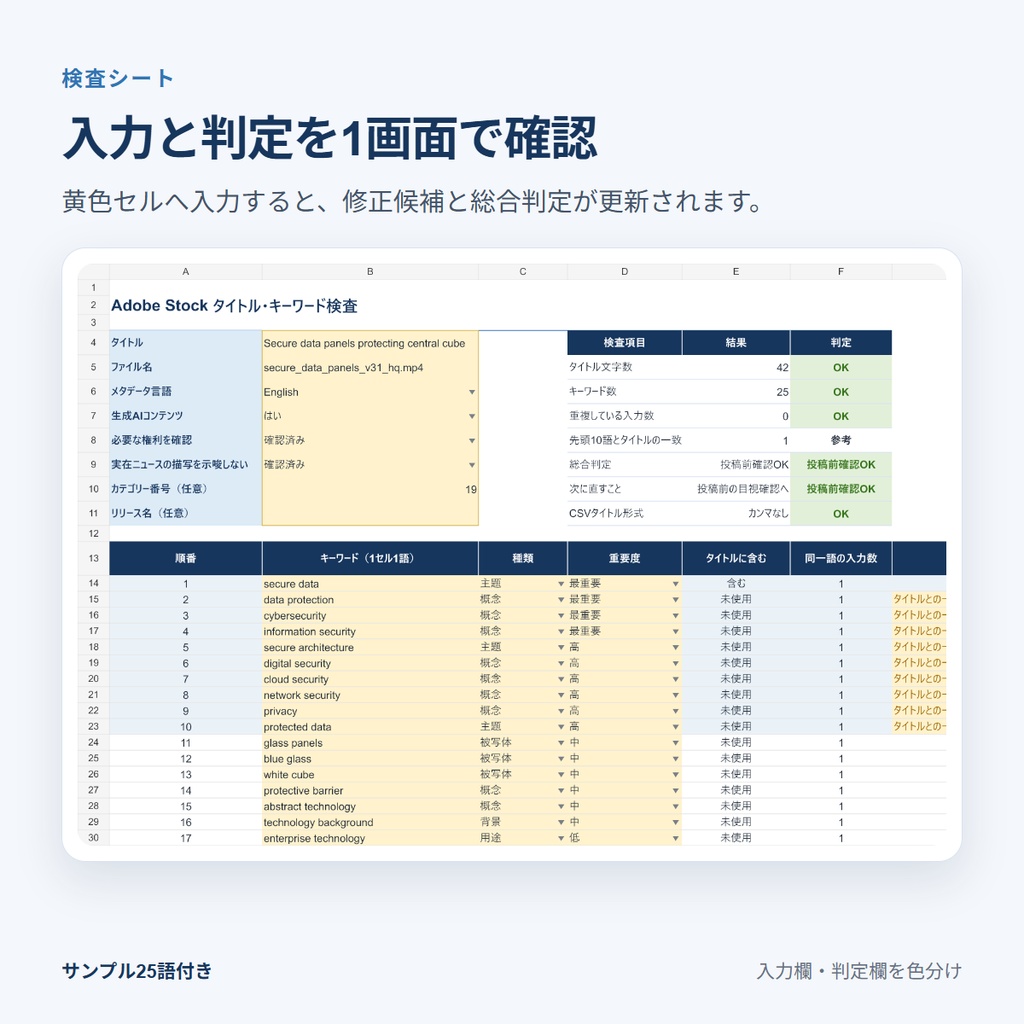Select column D header
The height and width of the screenshot is (1024, 1024).
625,272
